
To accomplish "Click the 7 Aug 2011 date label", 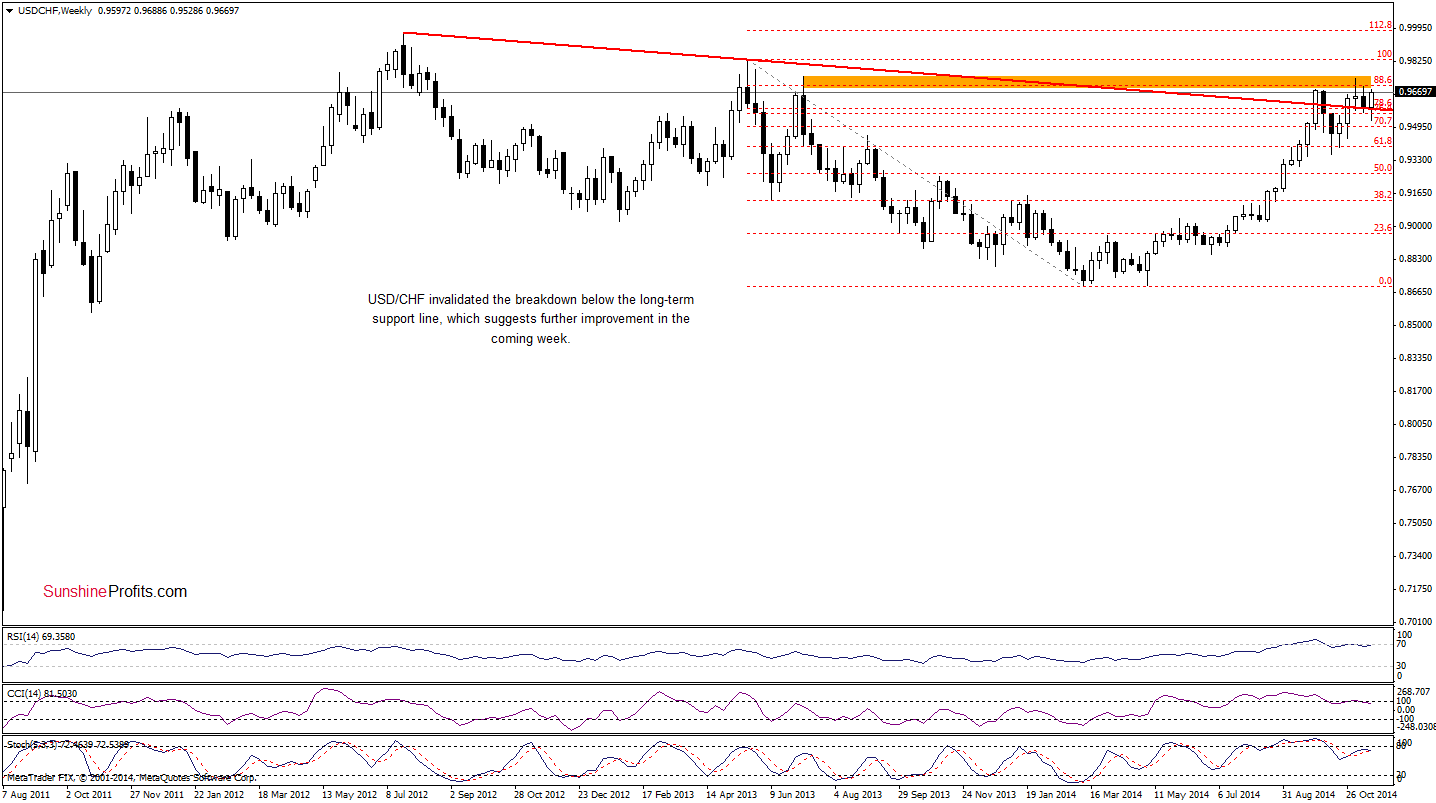I will pos(27,795).
